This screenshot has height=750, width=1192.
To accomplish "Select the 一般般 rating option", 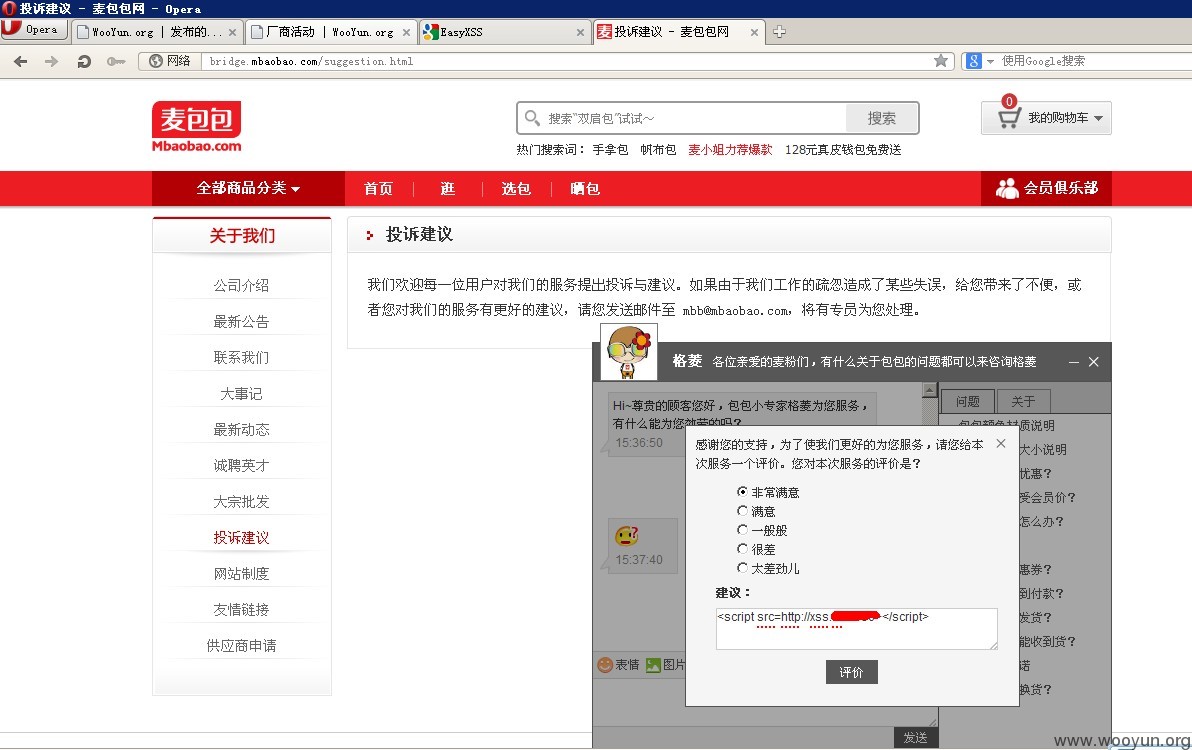I will click(742, 530).
